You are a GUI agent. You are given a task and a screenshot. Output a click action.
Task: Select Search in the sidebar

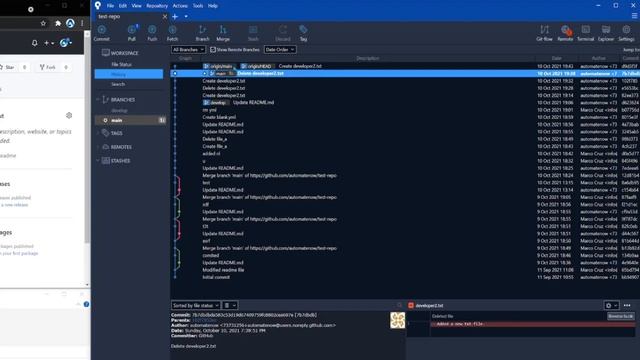pos(118,84)
